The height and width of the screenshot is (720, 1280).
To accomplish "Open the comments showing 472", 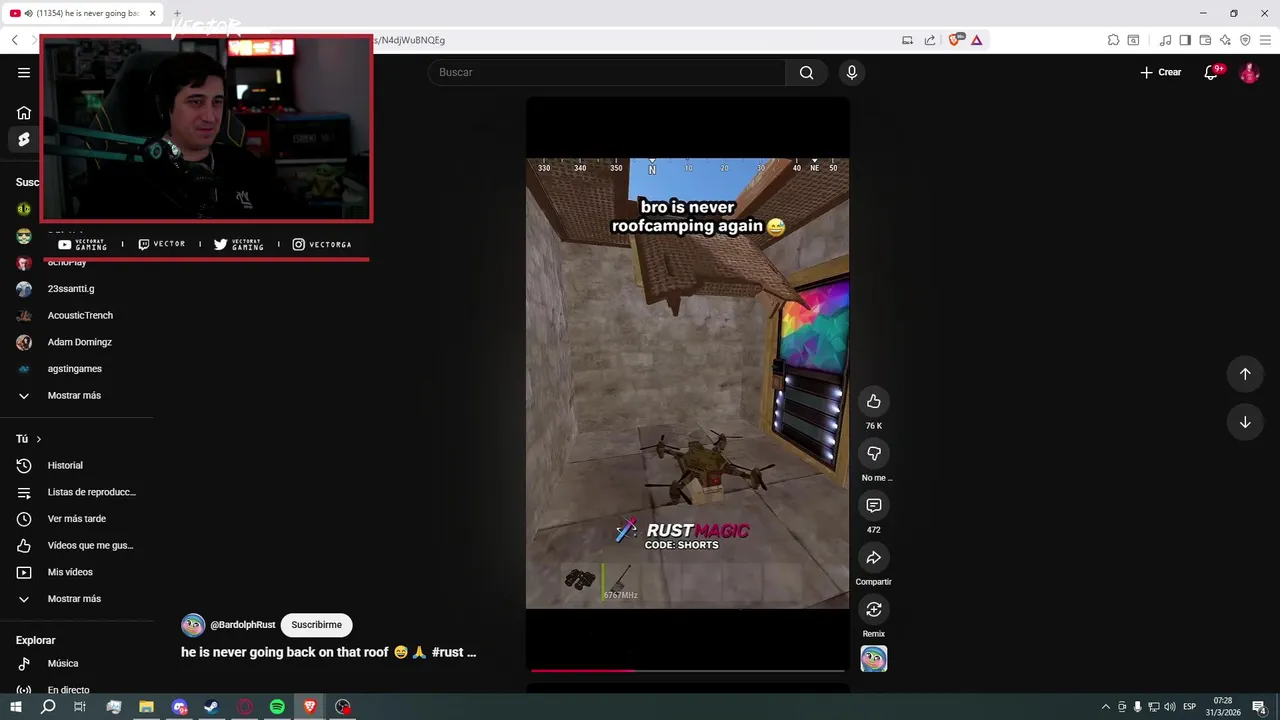I will [873, 505].
